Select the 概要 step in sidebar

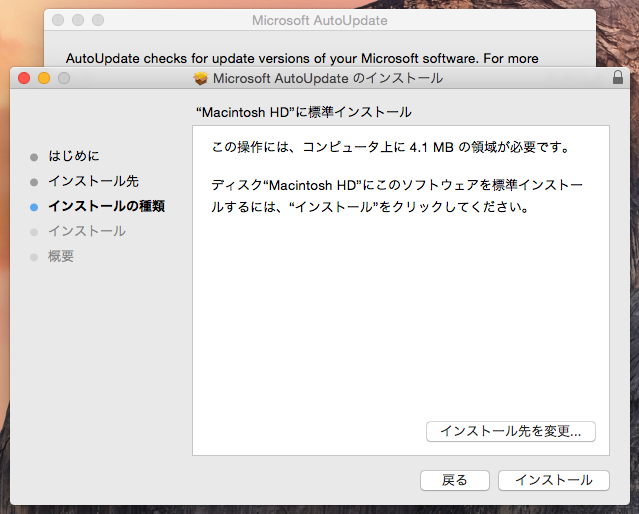click(x=61, y=256)
